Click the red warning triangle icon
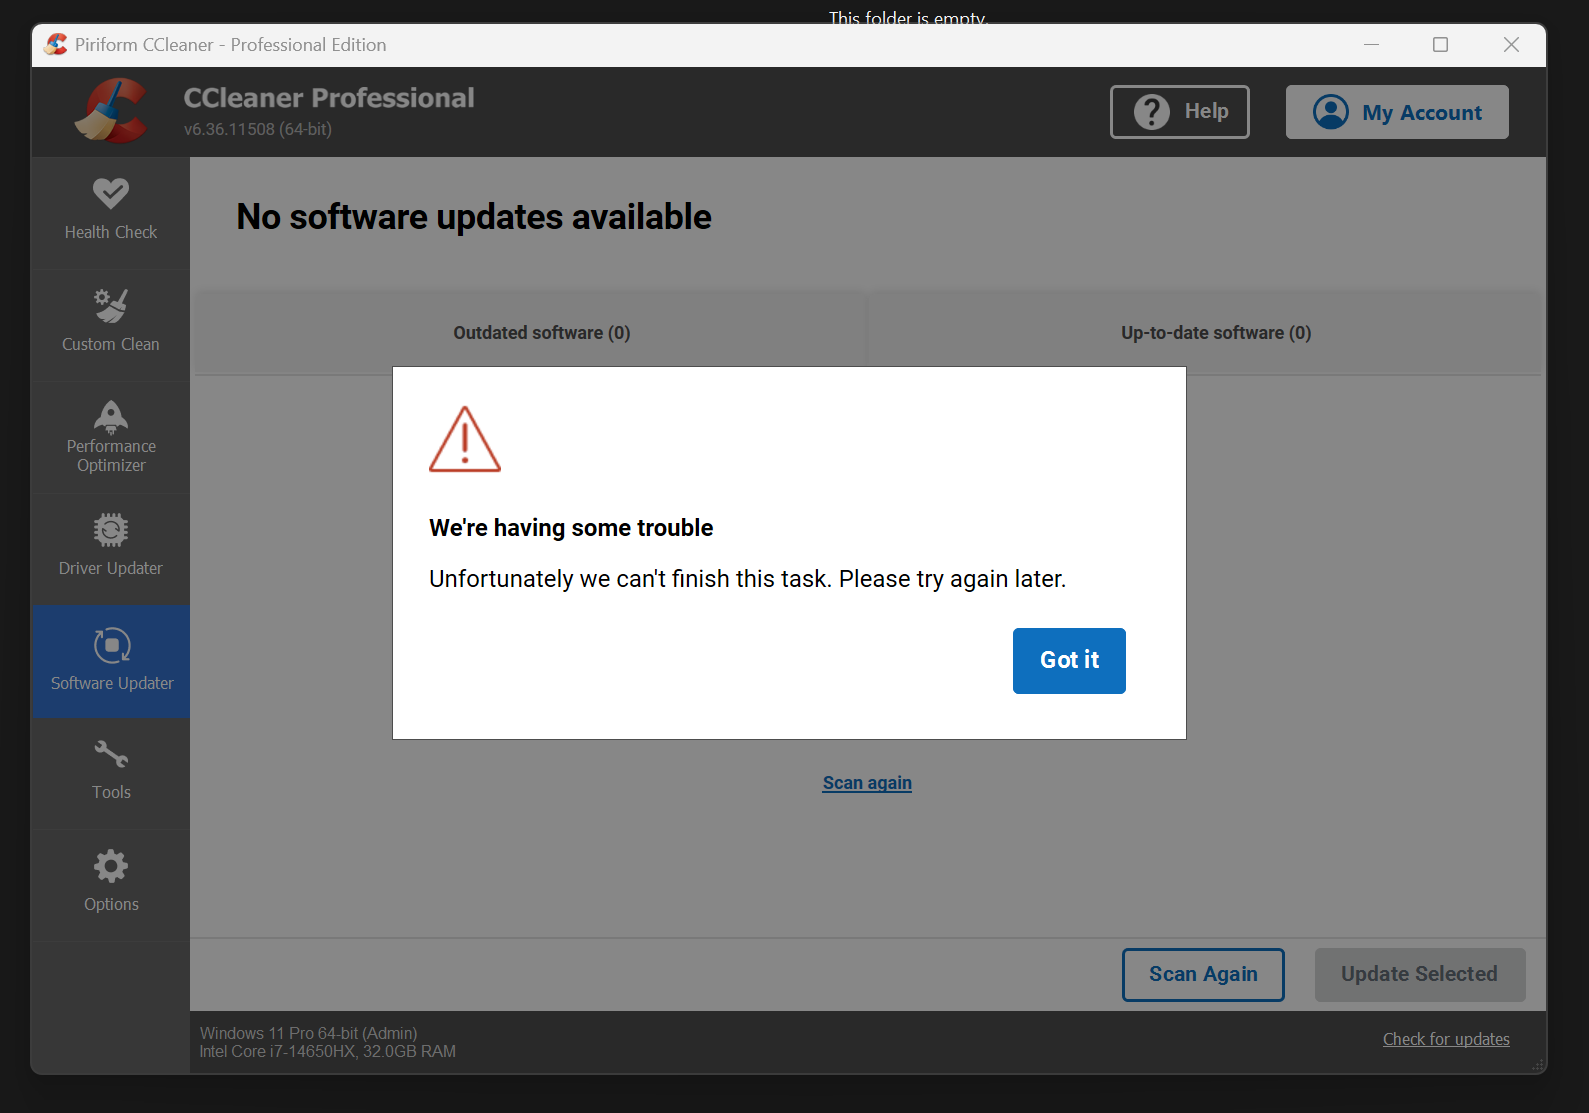The height and width of the screenshot is (1113, 1589). tap(465, 439)
